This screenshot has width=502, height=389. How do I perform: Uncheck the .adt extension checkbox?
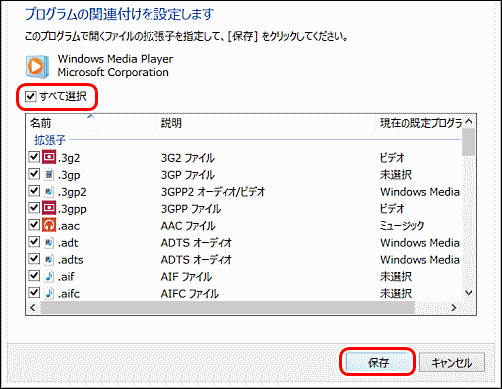(34, 242)
